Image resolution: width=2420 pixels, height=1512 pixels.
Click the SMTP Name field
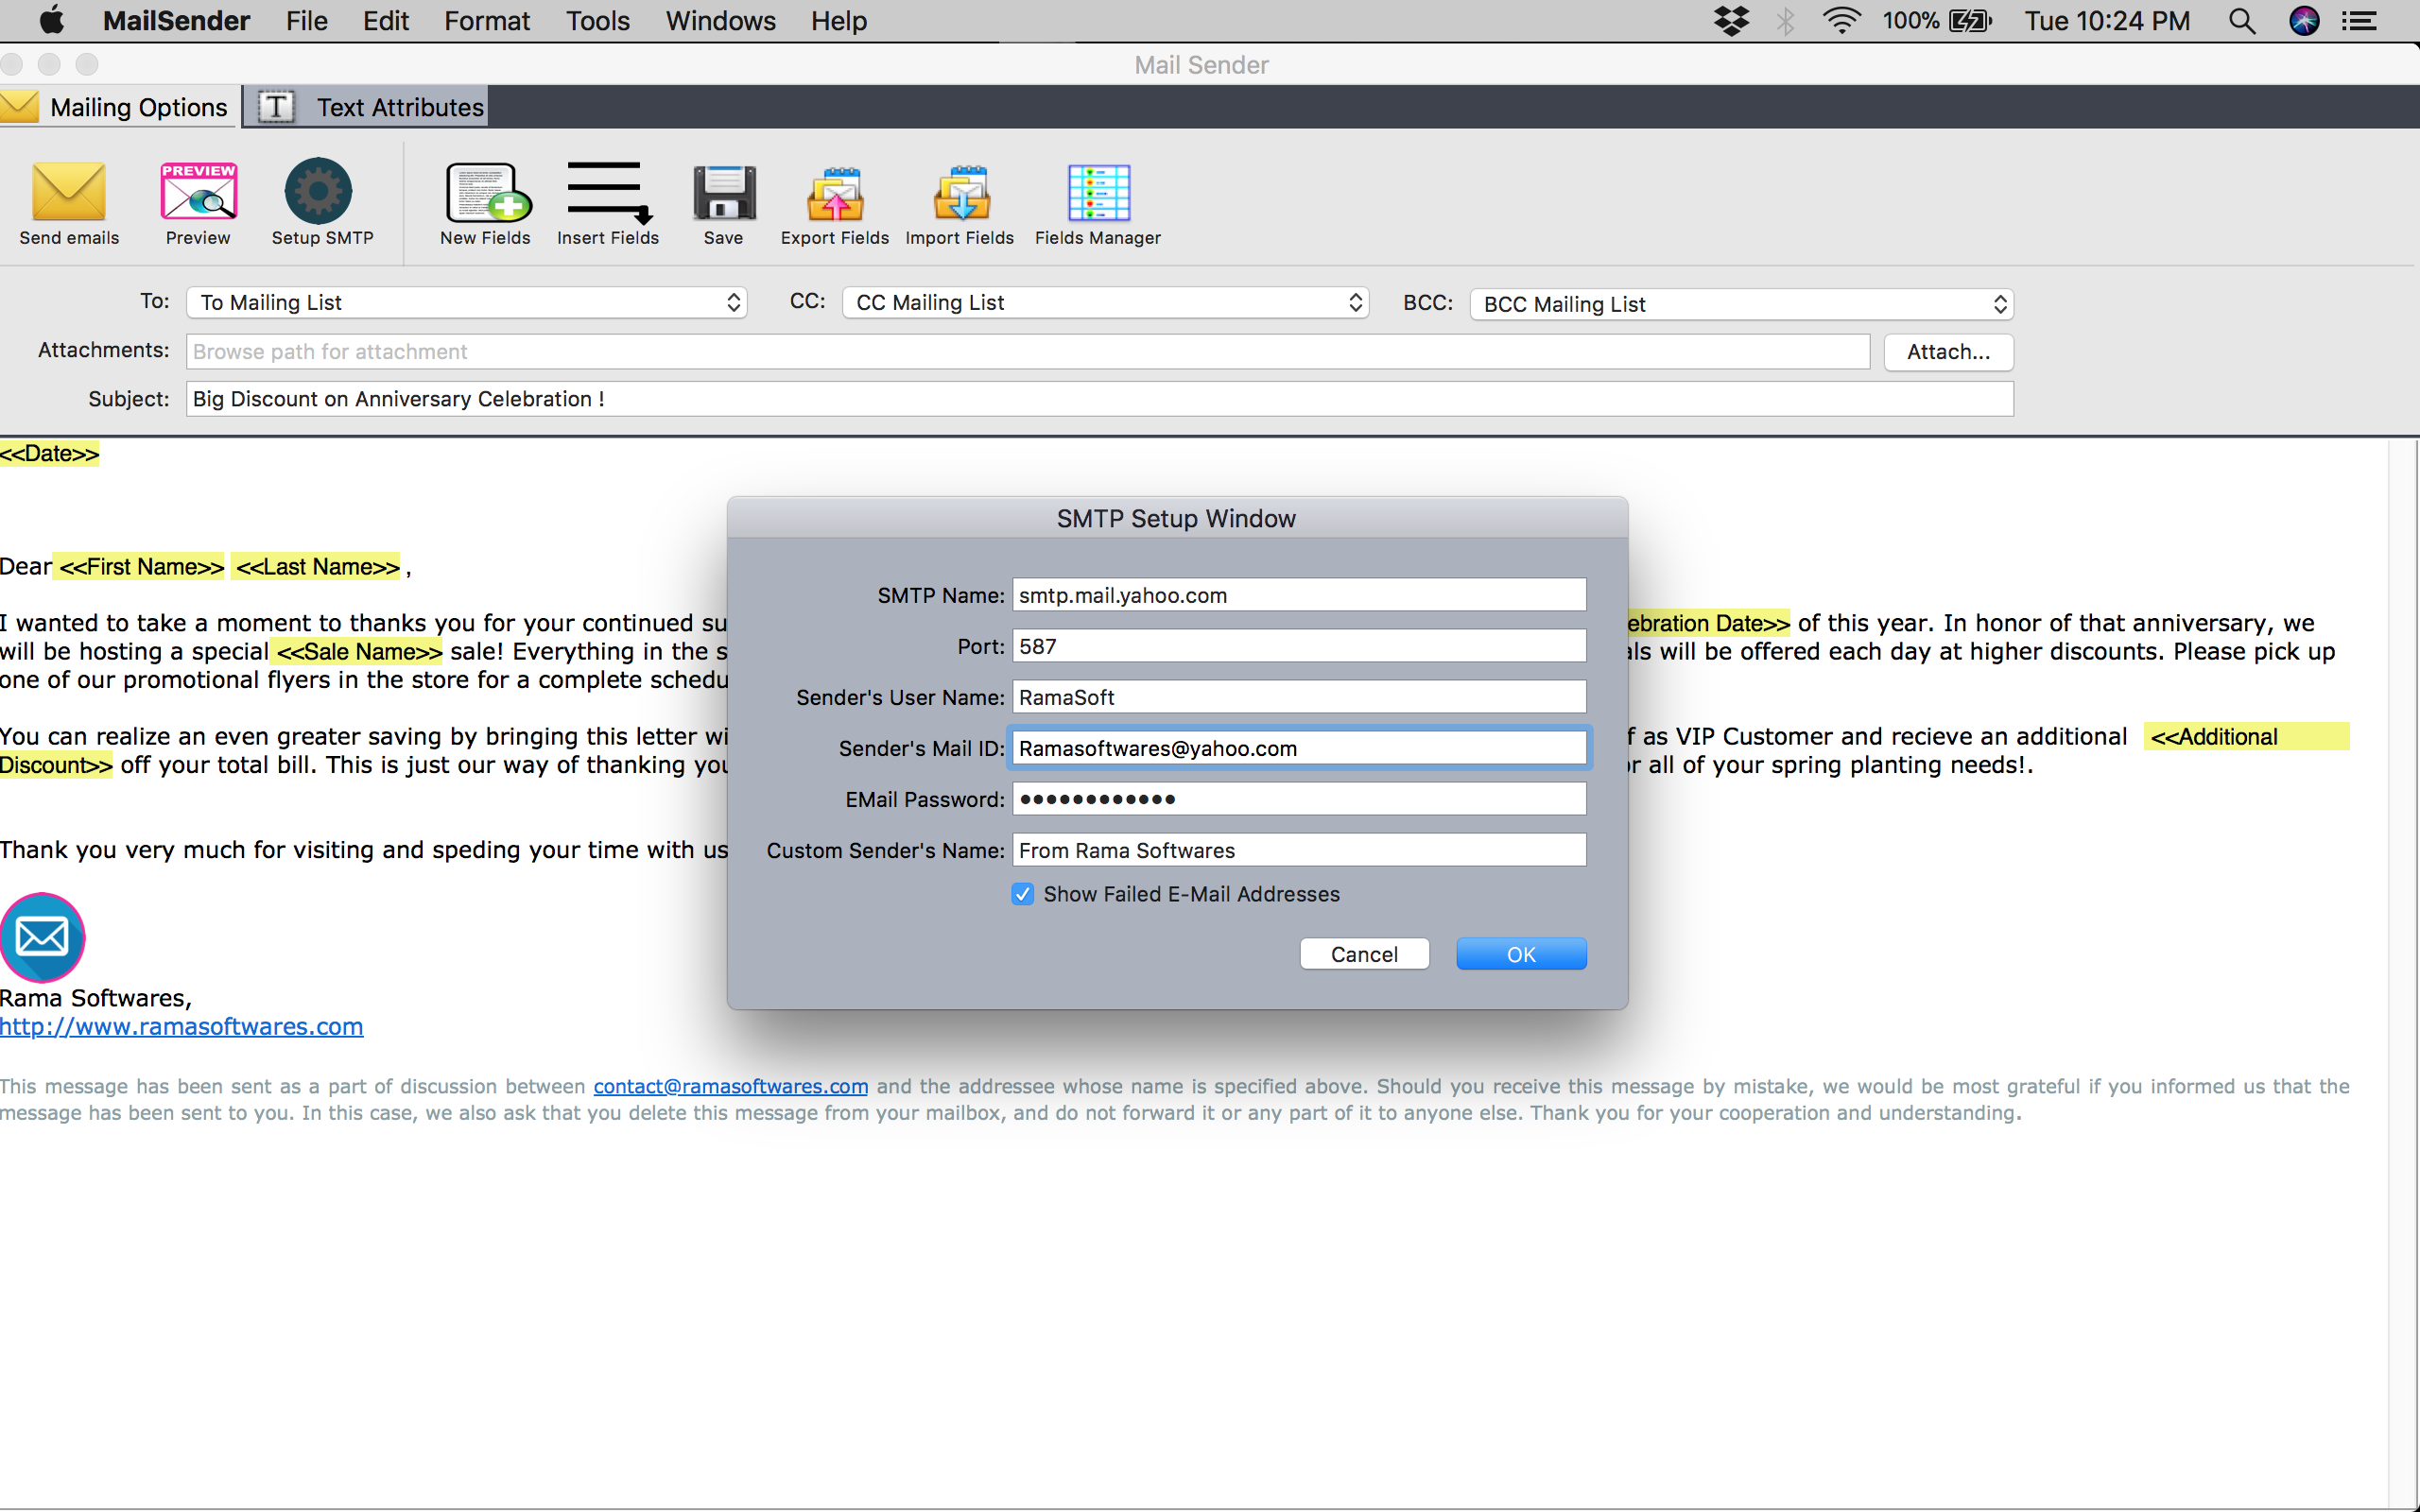tap(1299, 595)
